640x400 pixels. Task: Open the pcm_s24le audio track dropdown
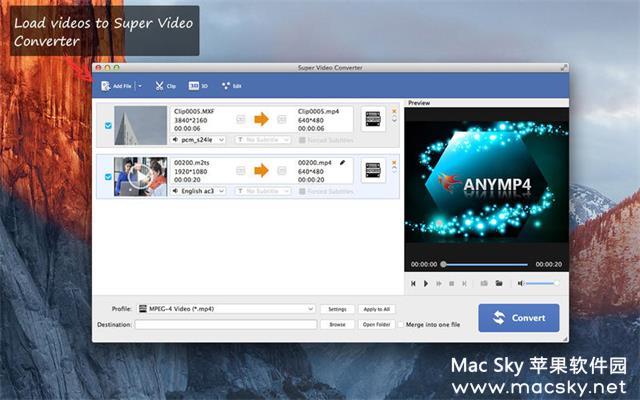click(198, 140)
